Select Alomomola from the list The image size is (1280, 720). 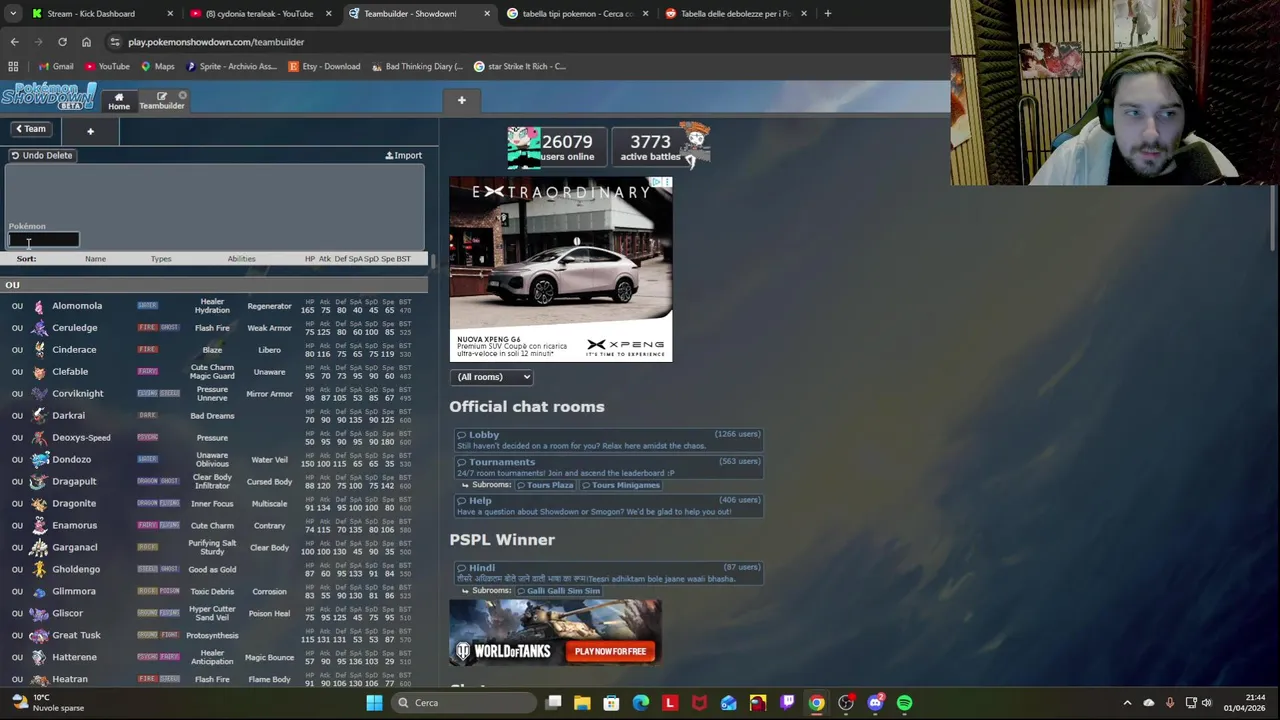tap(214, 306)
